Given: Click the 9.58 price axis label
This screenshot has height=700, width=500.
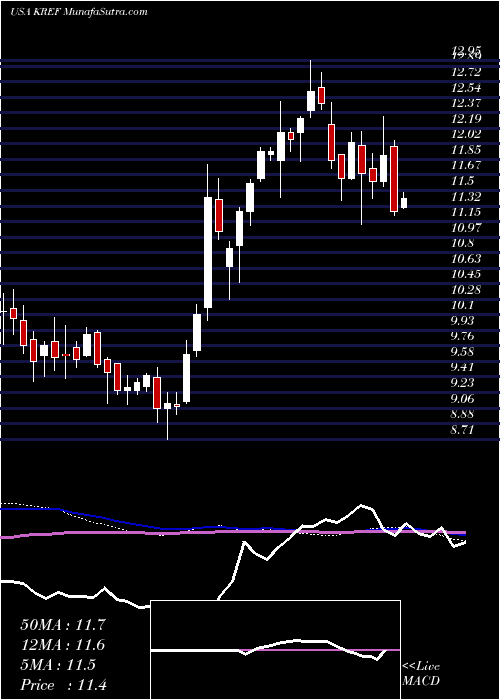Looking at the screenshot, I should click(464, 352).
